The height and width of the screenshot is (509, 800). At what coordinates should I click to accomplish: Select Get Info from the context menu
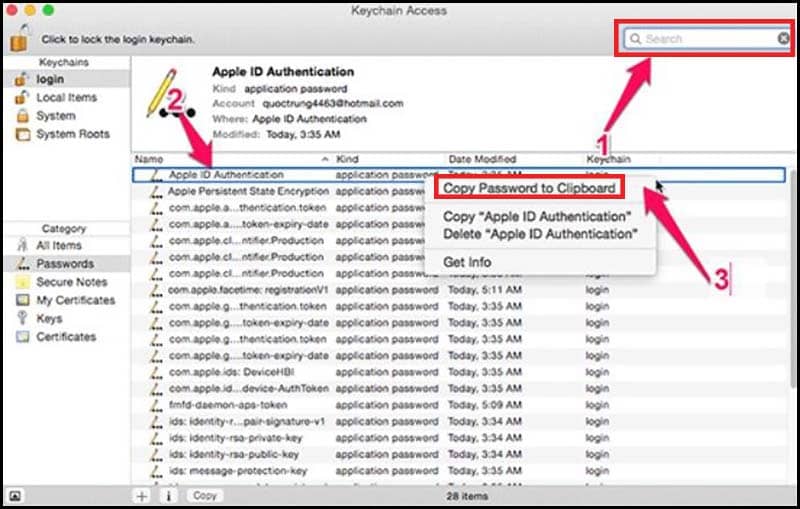tap(467, 262)
